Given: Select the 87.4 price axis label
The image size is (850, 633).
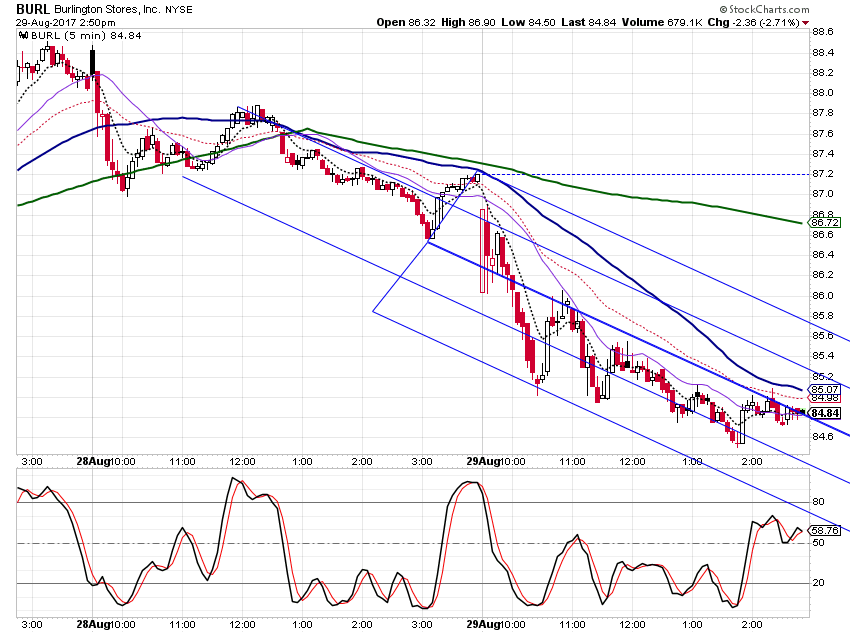Looking at the screenshot, I should 823,154.
